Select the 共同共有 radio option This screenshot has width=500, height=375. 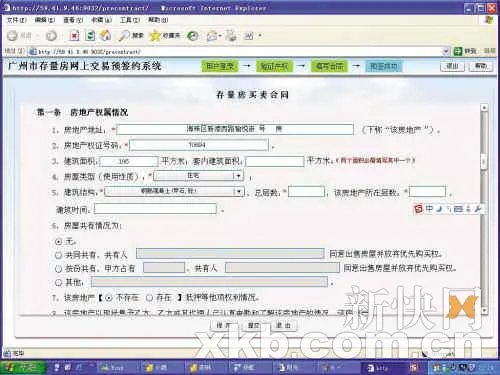[x=58, y=255]
